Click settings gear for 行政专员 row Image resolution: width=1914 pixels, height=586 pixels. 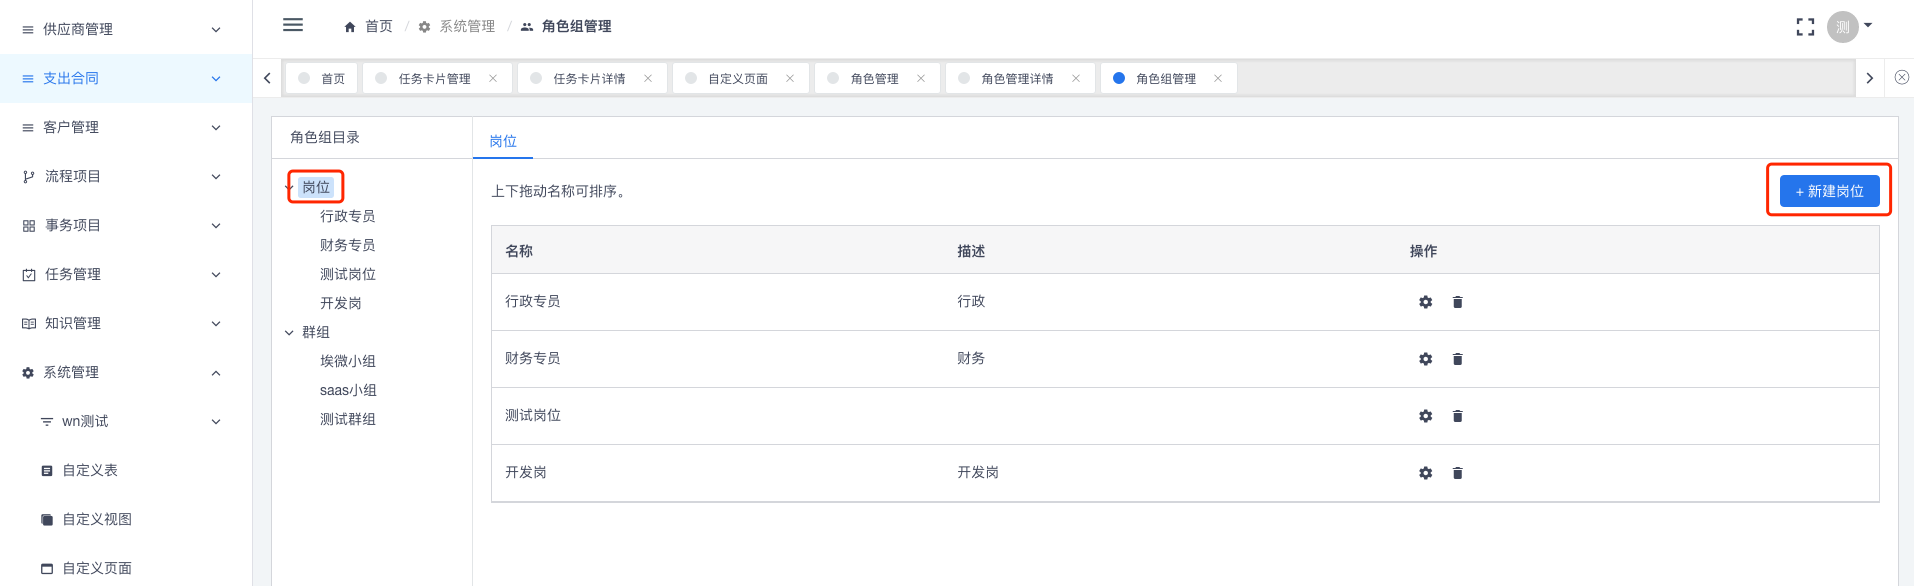click(x=1426, y=302)
